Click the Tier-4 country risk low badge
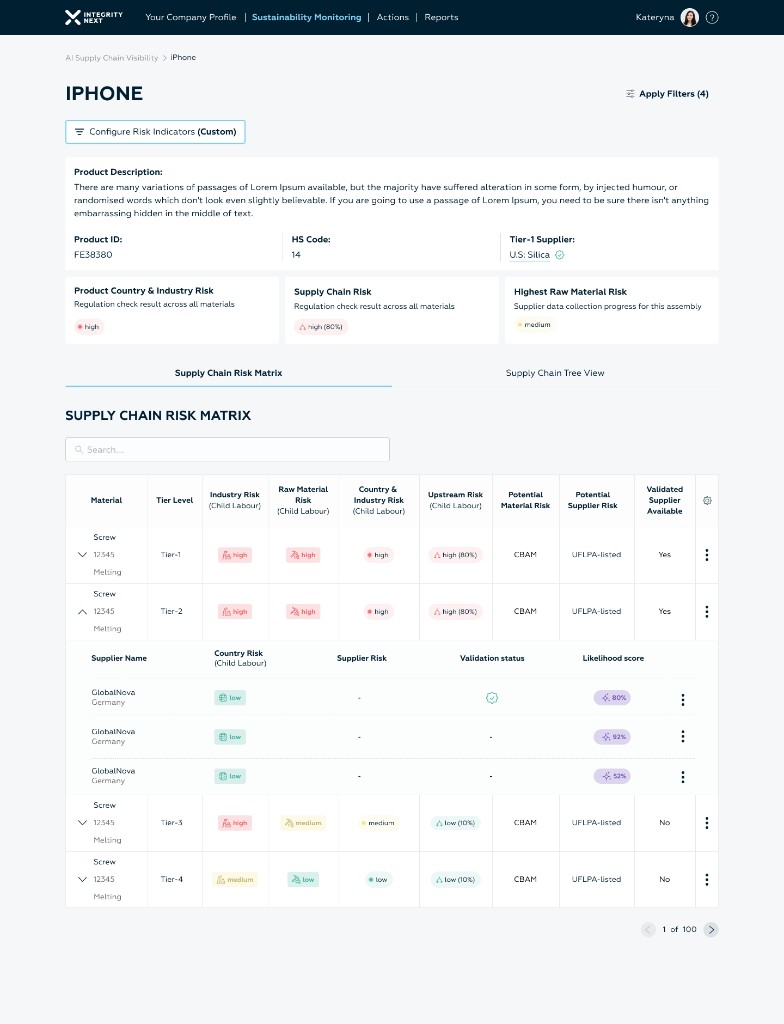The width and height of the screenshot is (784, 1024). pos(378,880)
